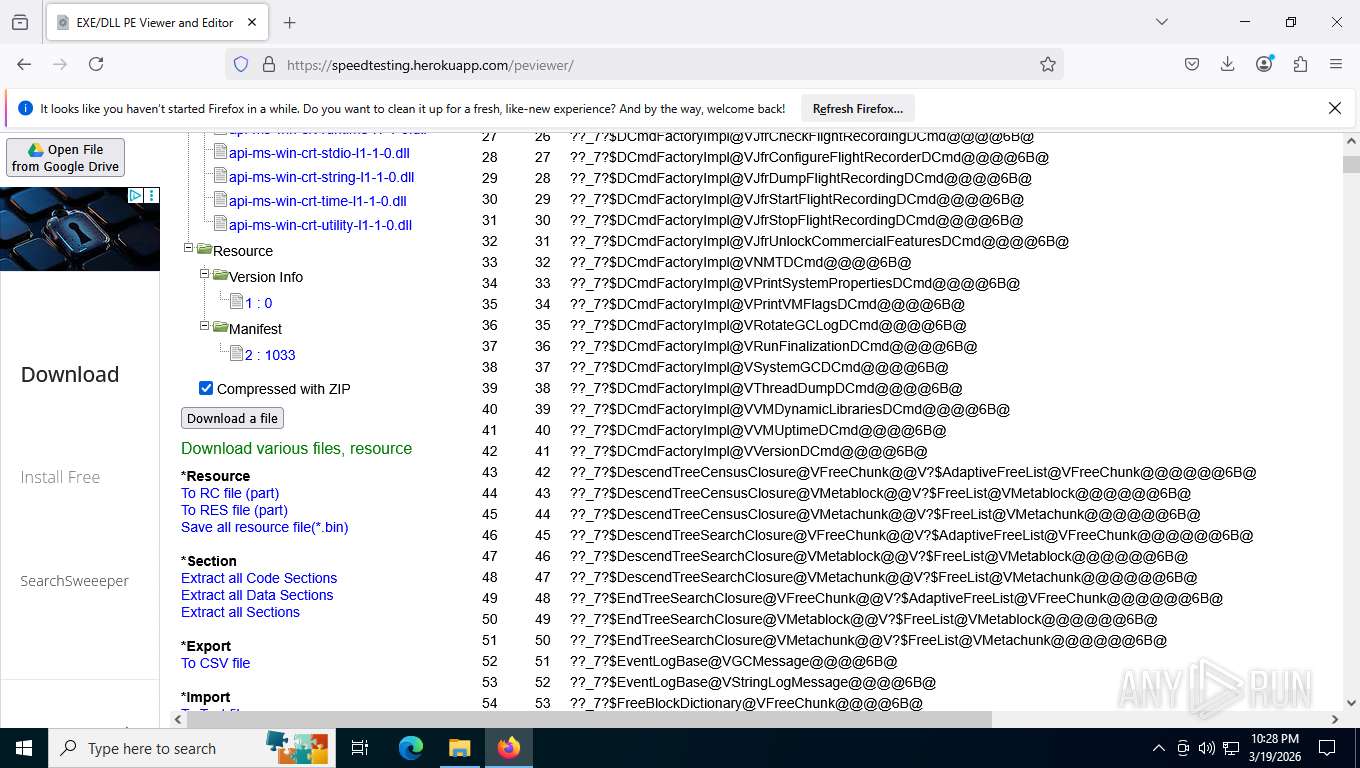Click the Resource folder icon

tap(204, 249)
